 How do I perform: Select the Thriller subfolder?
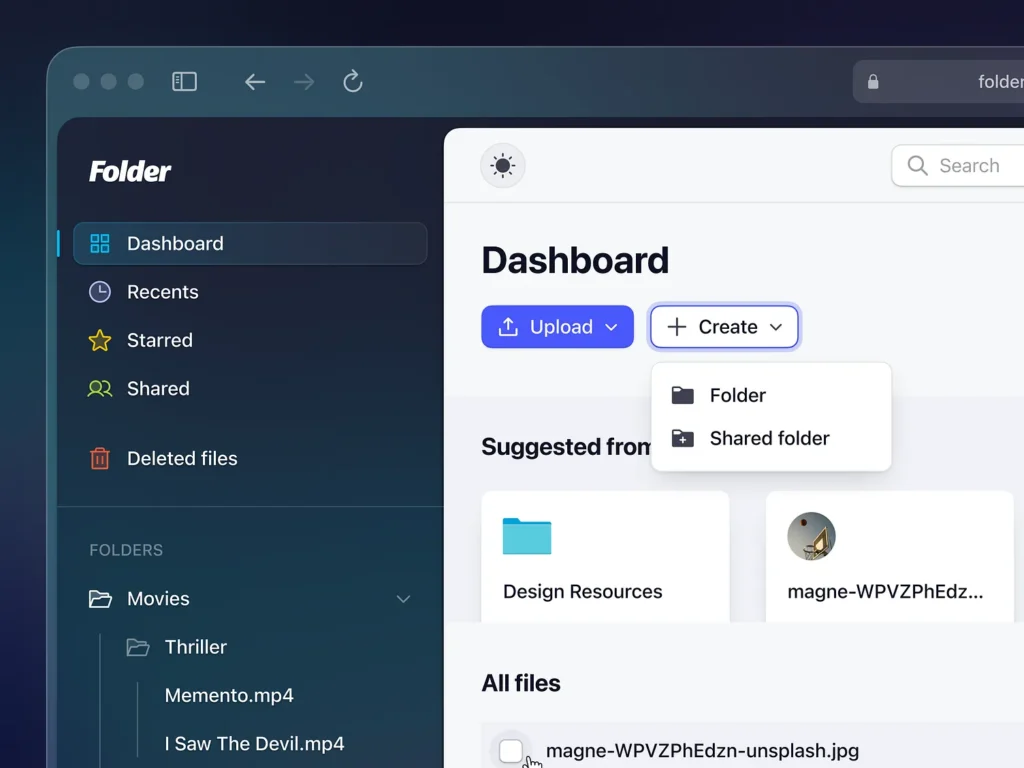[x=195, y=647]
